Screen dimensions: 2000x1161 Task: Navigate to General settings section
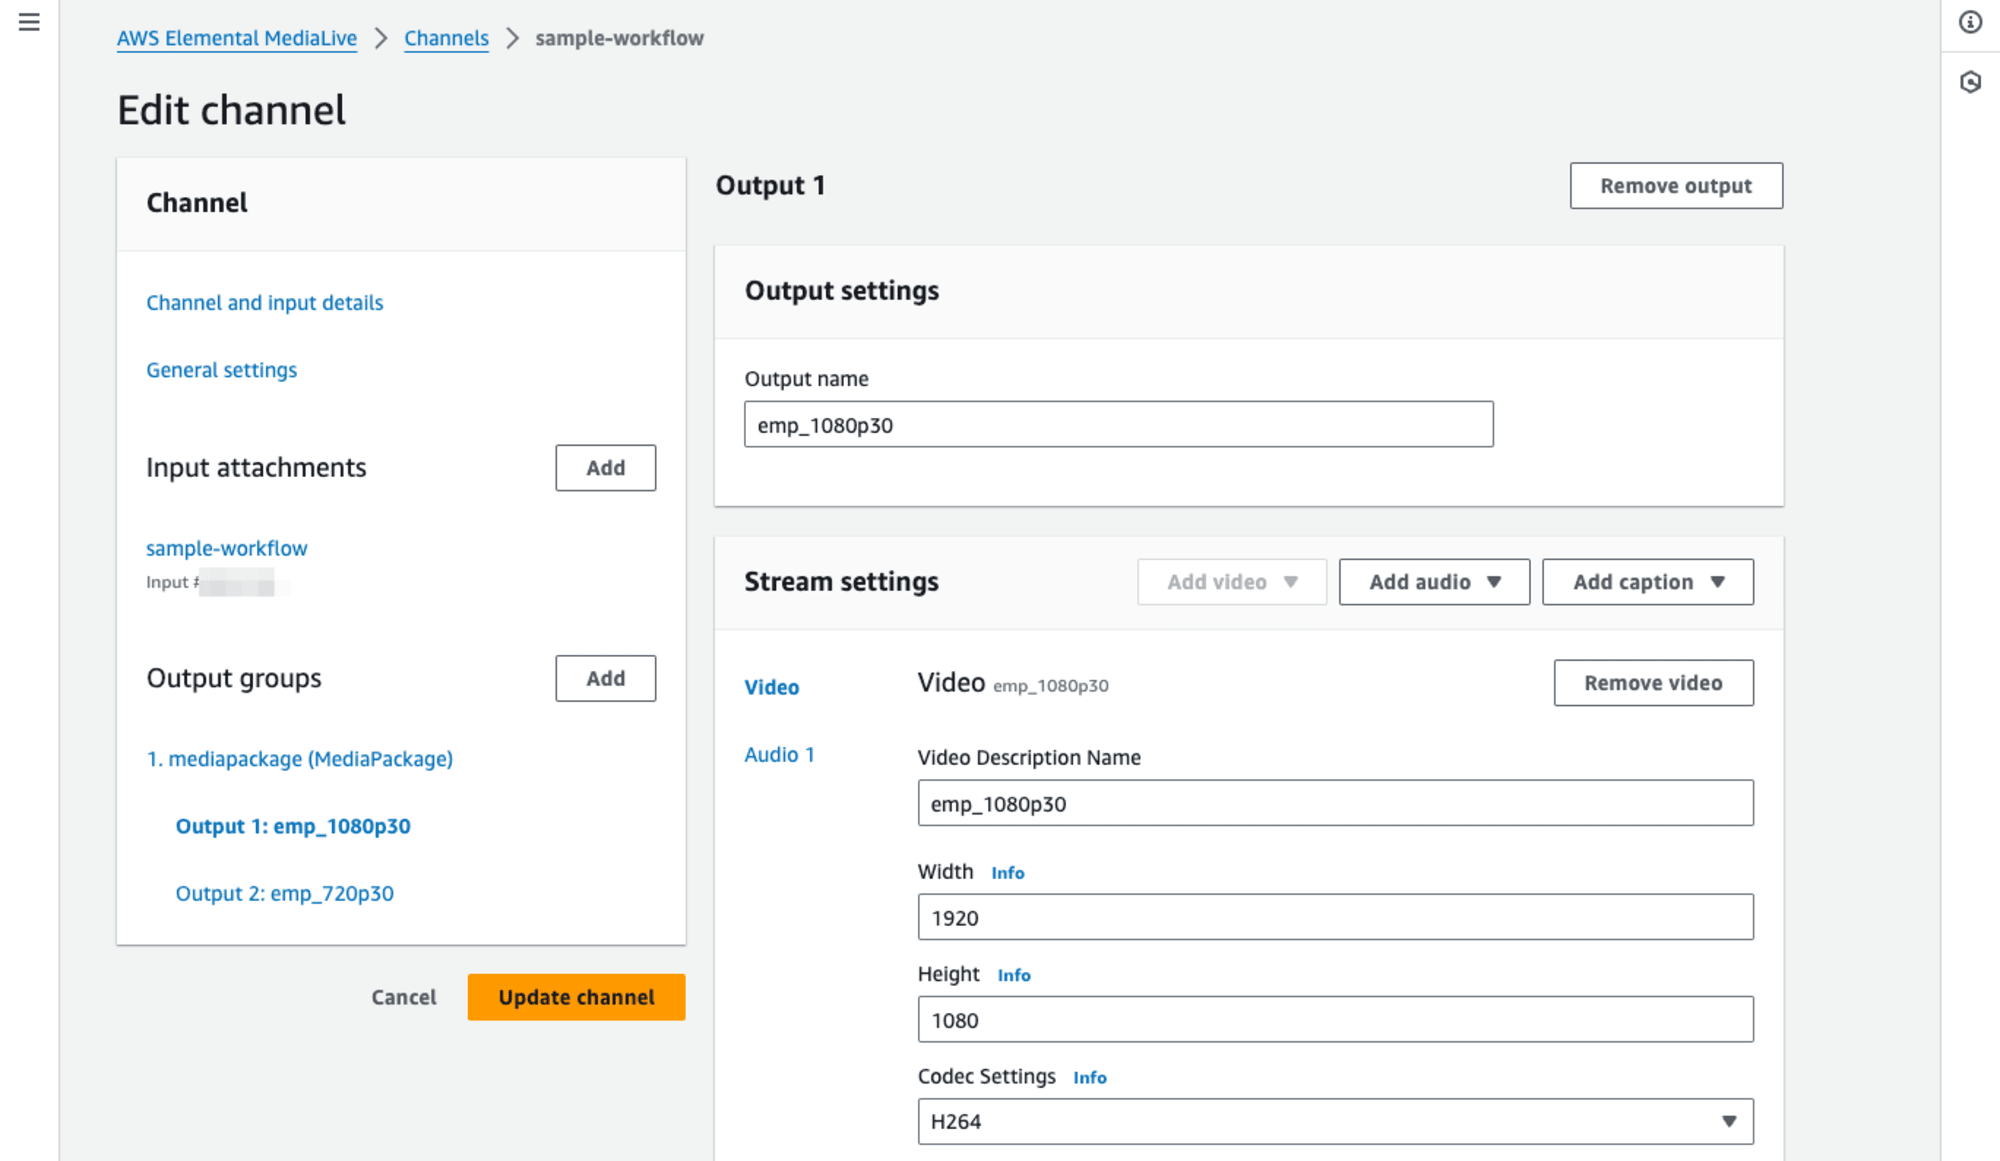click(x=221, y=369)
